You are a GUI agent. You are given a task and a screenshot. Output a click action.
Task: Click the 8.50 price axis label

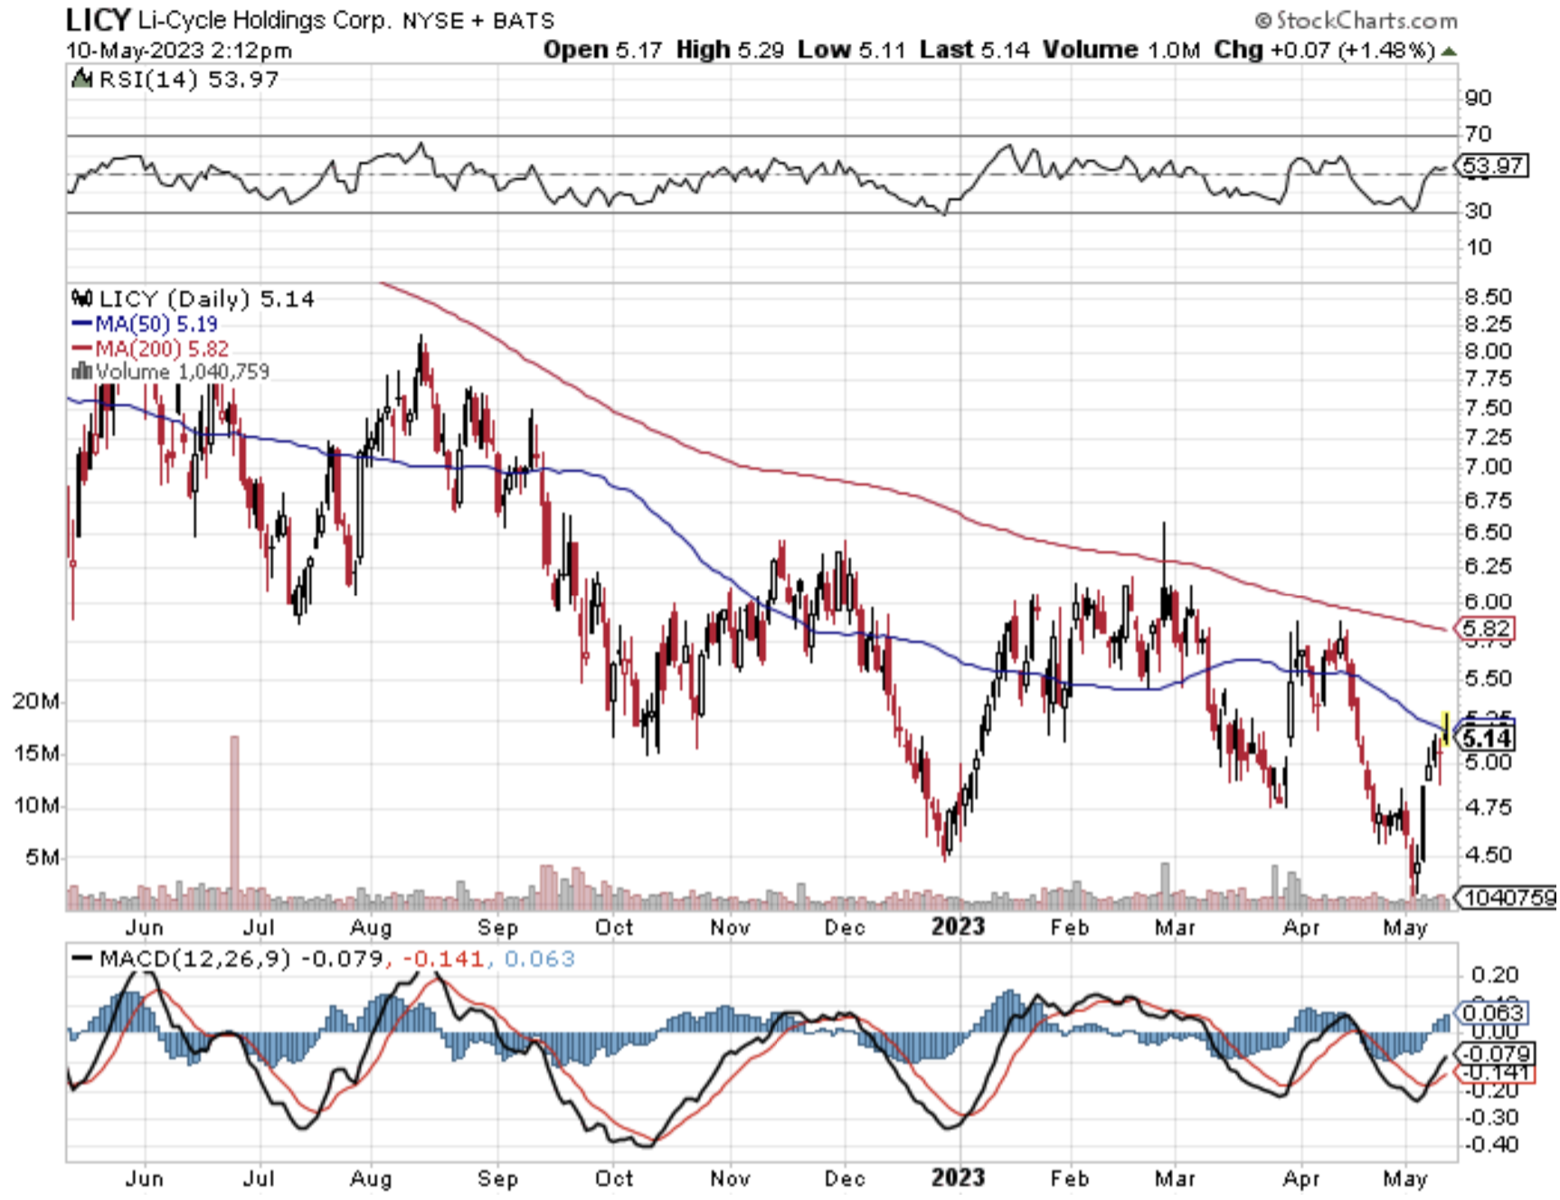coord(1488,297)
